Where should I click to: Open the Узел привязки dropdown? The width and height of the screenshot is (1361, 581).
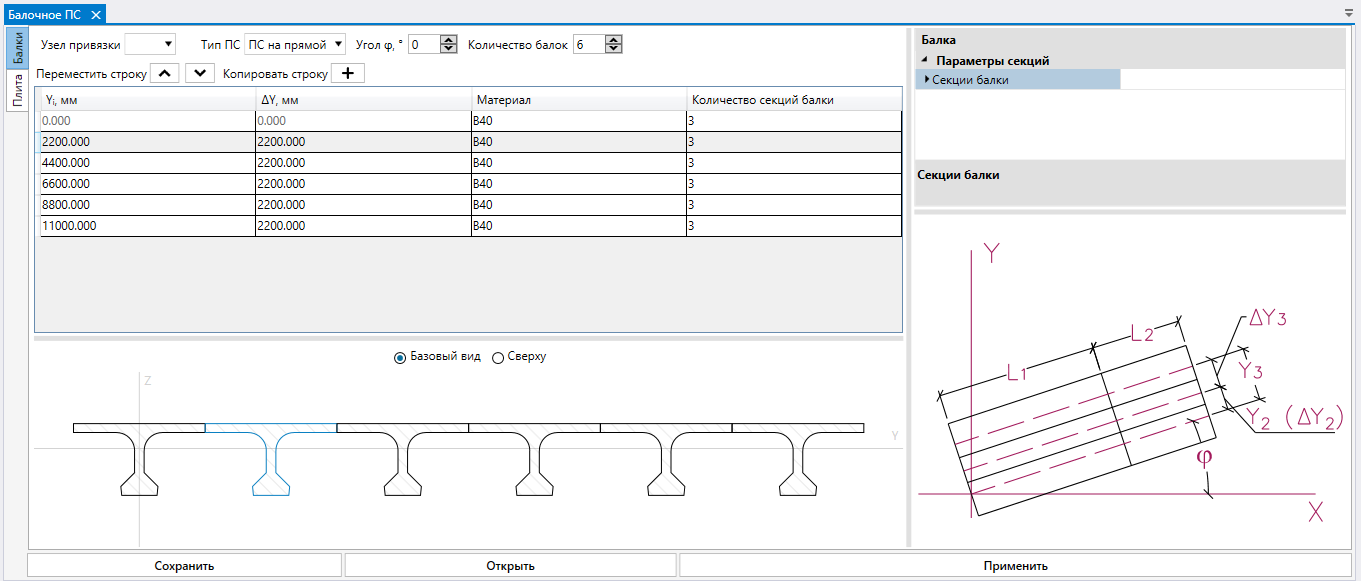click(150, 44)
